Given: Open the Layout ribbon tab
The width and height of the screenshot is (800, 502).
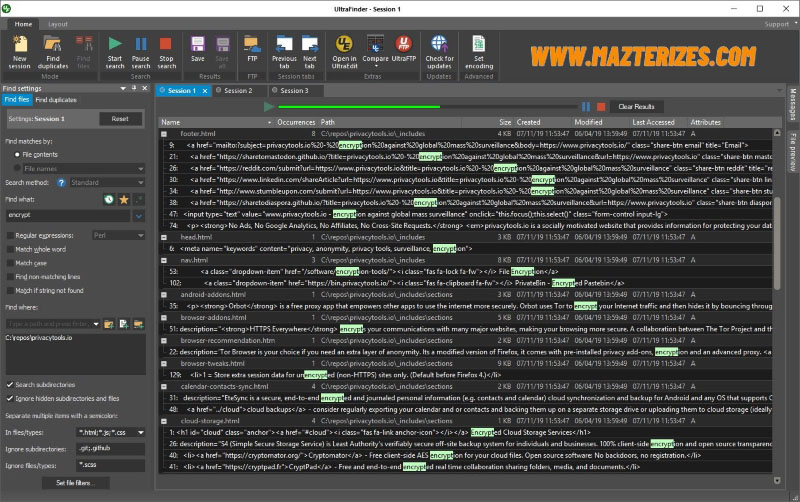Looking at the screenshot, I should 58,24.
